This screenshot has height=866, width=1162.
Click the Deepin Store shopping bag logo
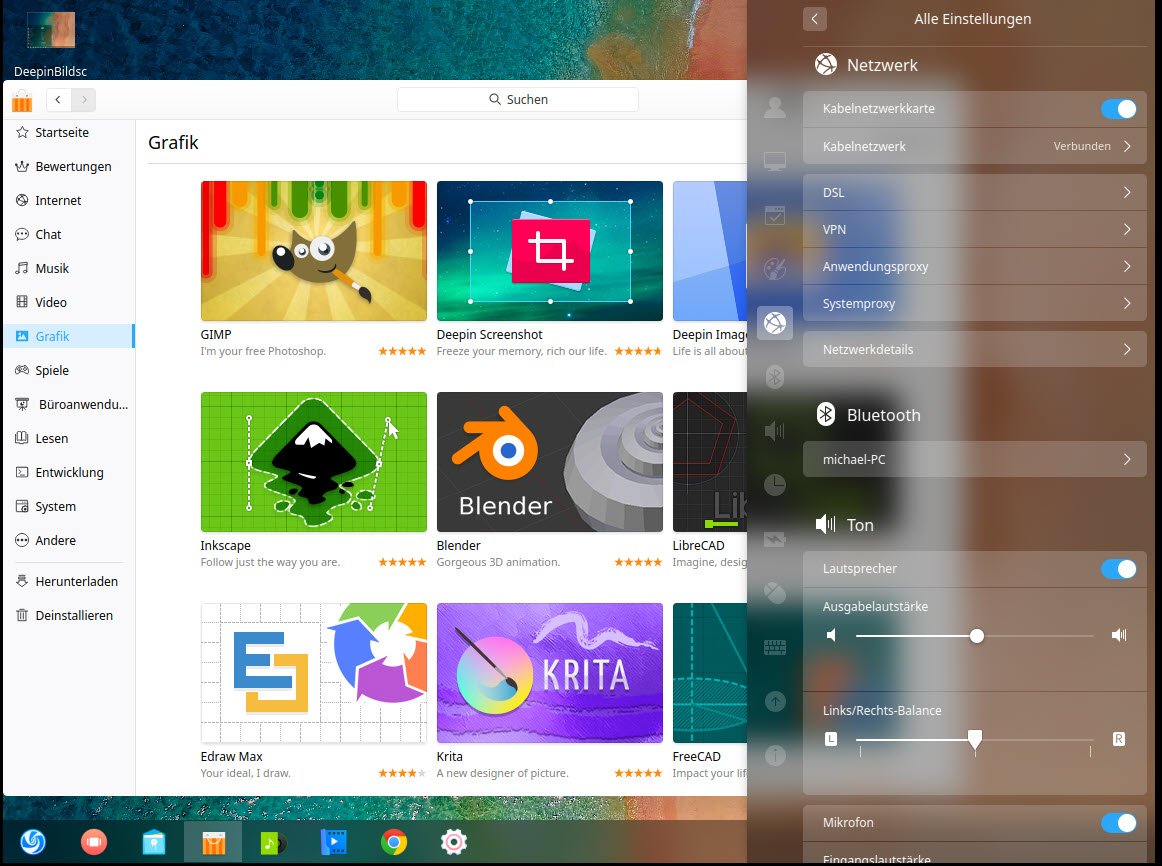(x=22, y=100)
